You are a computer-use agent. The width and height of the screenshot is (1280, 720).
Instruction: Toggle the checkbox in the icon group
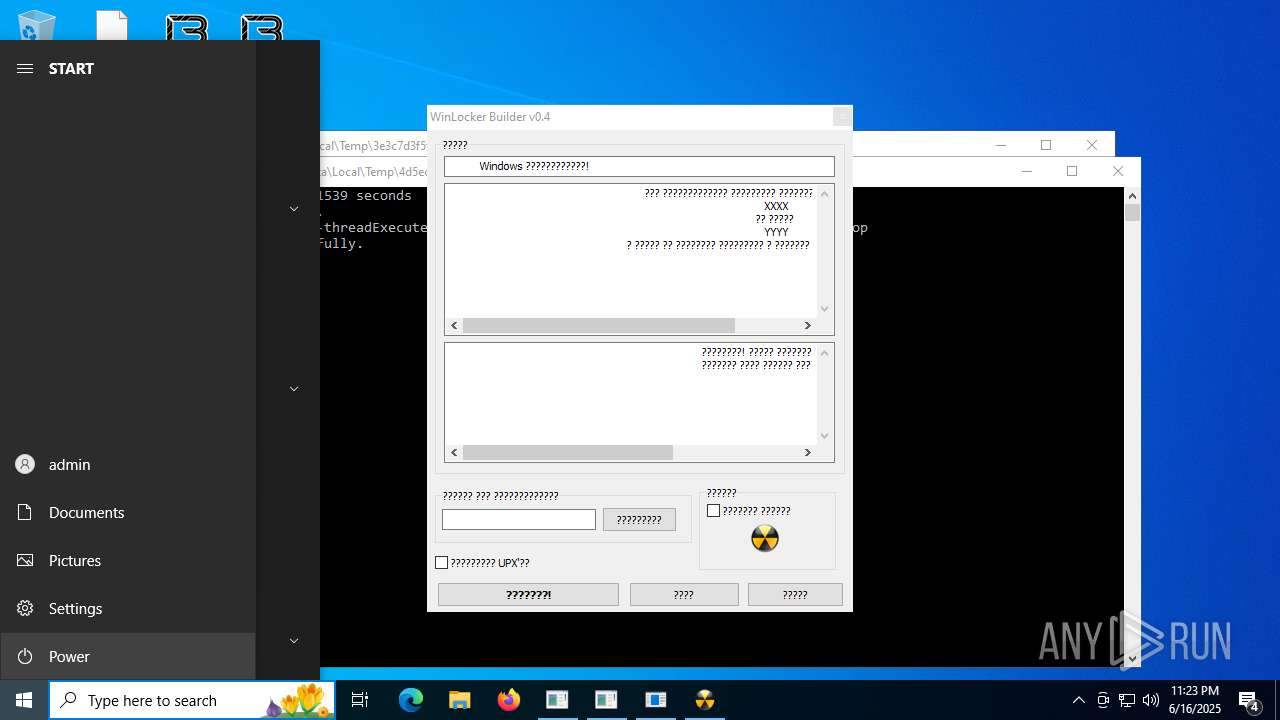pos(713,511)
